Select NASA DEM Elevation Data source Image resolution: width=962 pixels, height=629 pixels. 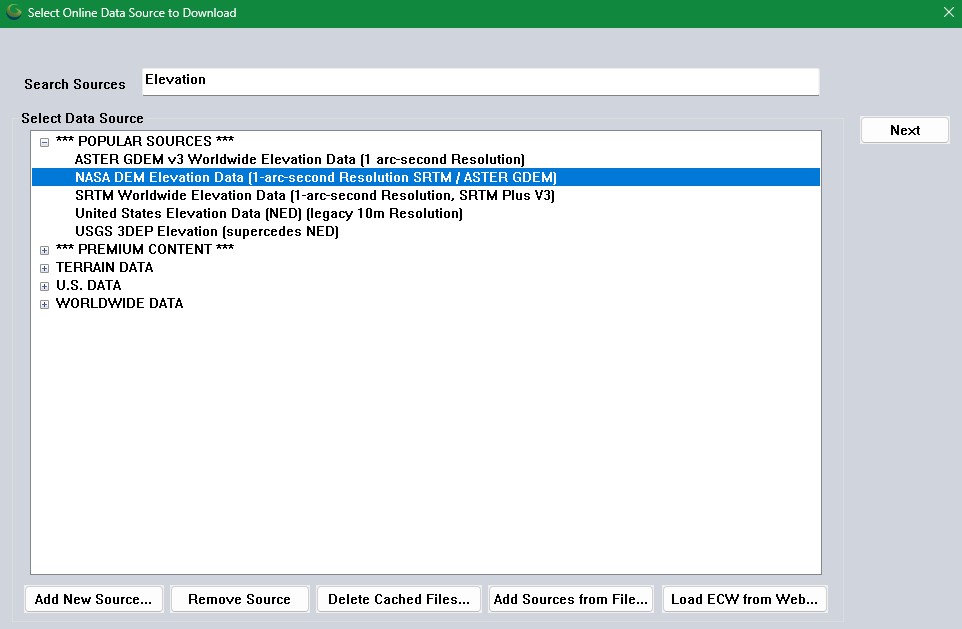pyautogui.click(x=426, y=177)
